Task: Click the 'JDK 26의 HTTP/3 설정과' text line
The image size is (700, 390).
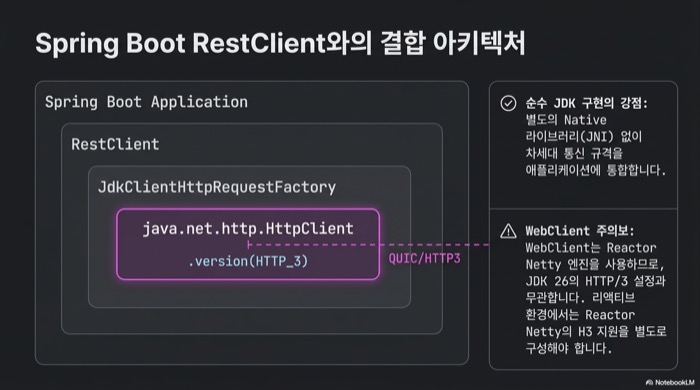Action: coord(596,281)
